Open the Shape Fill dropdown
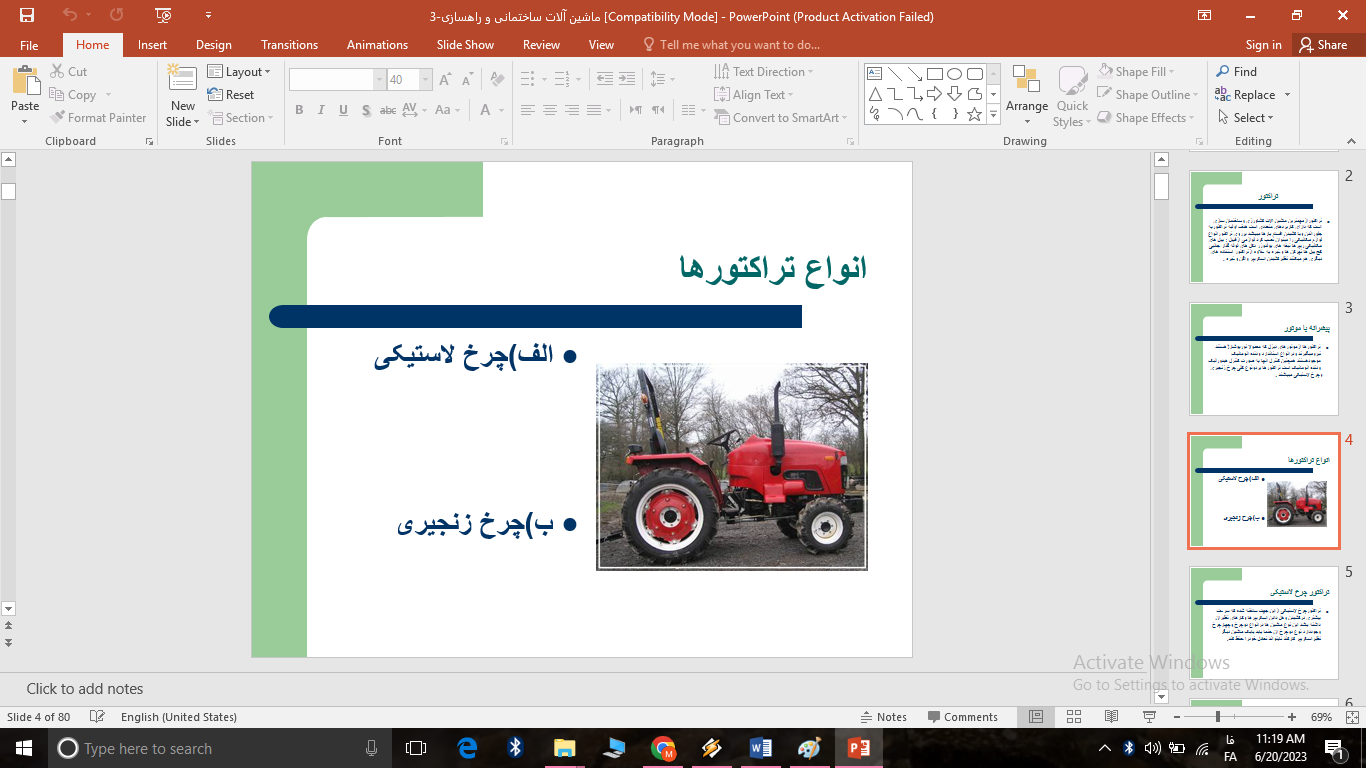The height and width of the screenshot is (768, 1366). [x=1139, y=71]
